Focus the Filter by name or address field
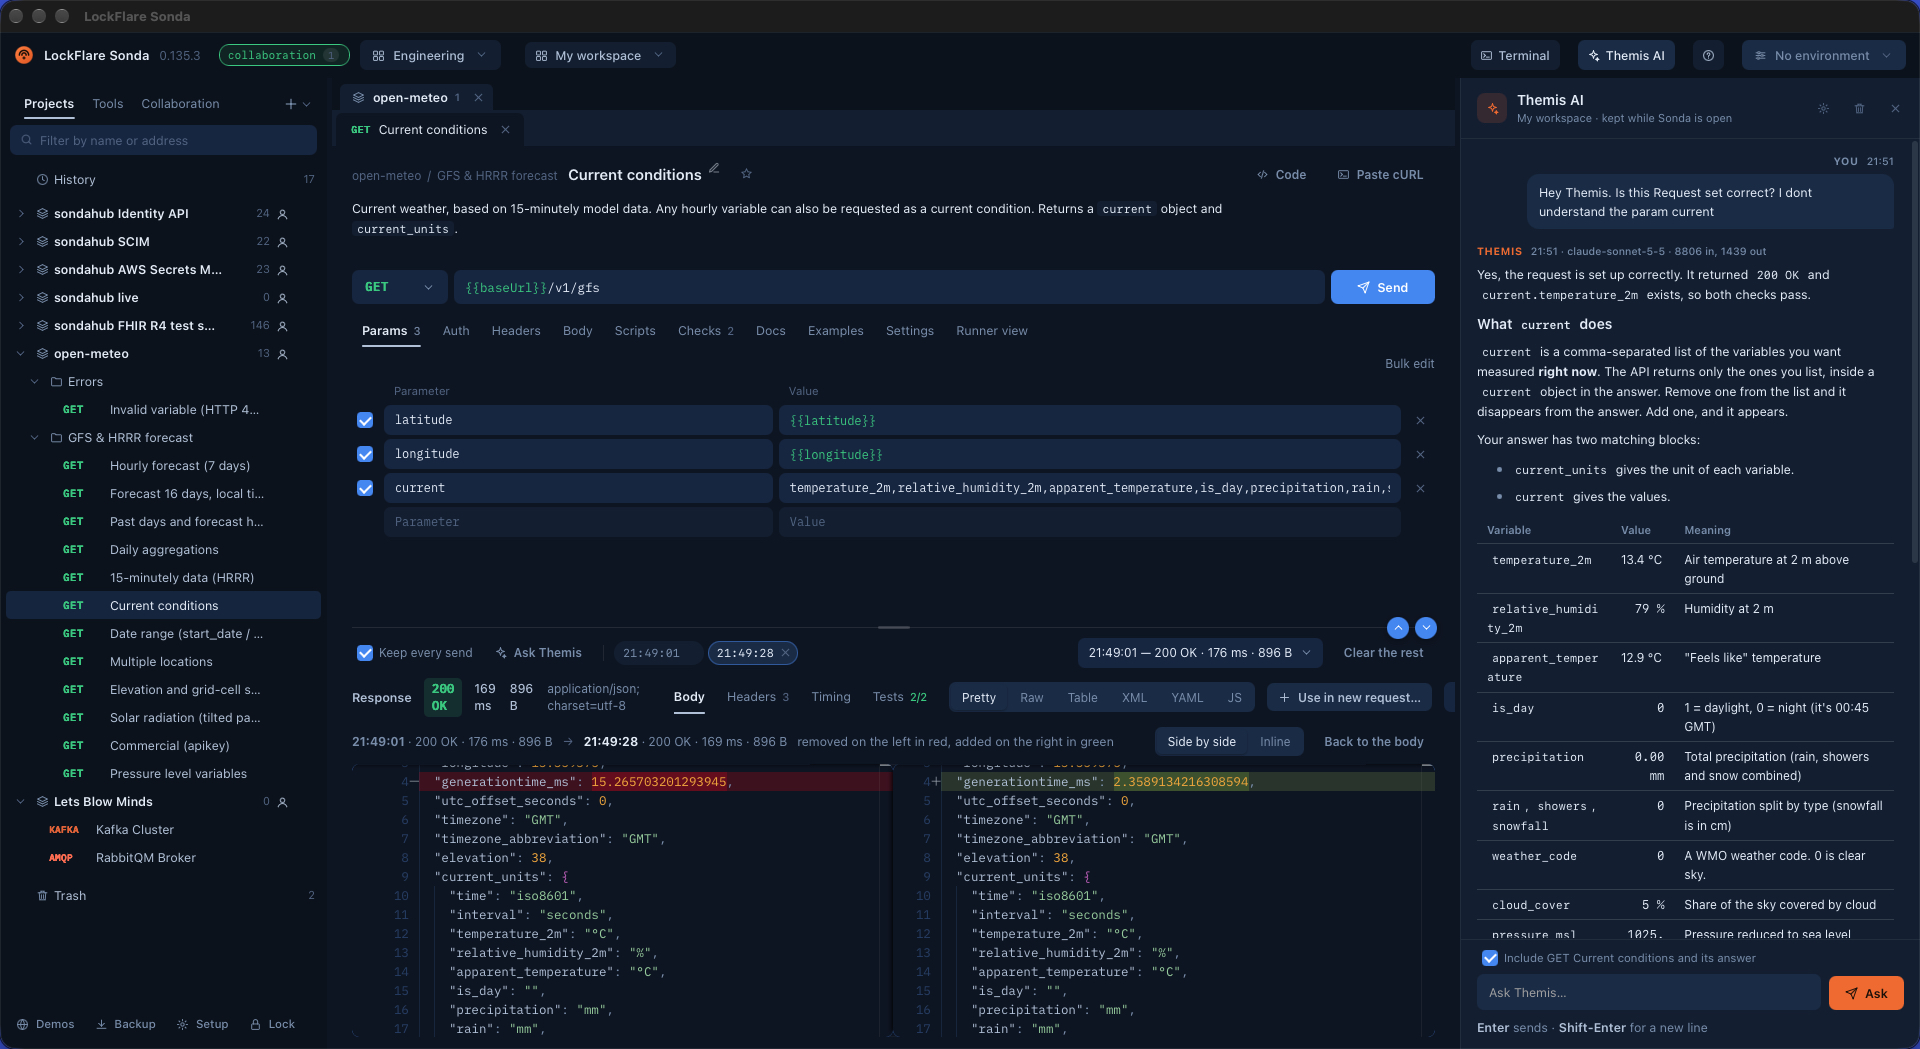The width and height of the screenshot is (1920, 1049). [x=164, y=141]
